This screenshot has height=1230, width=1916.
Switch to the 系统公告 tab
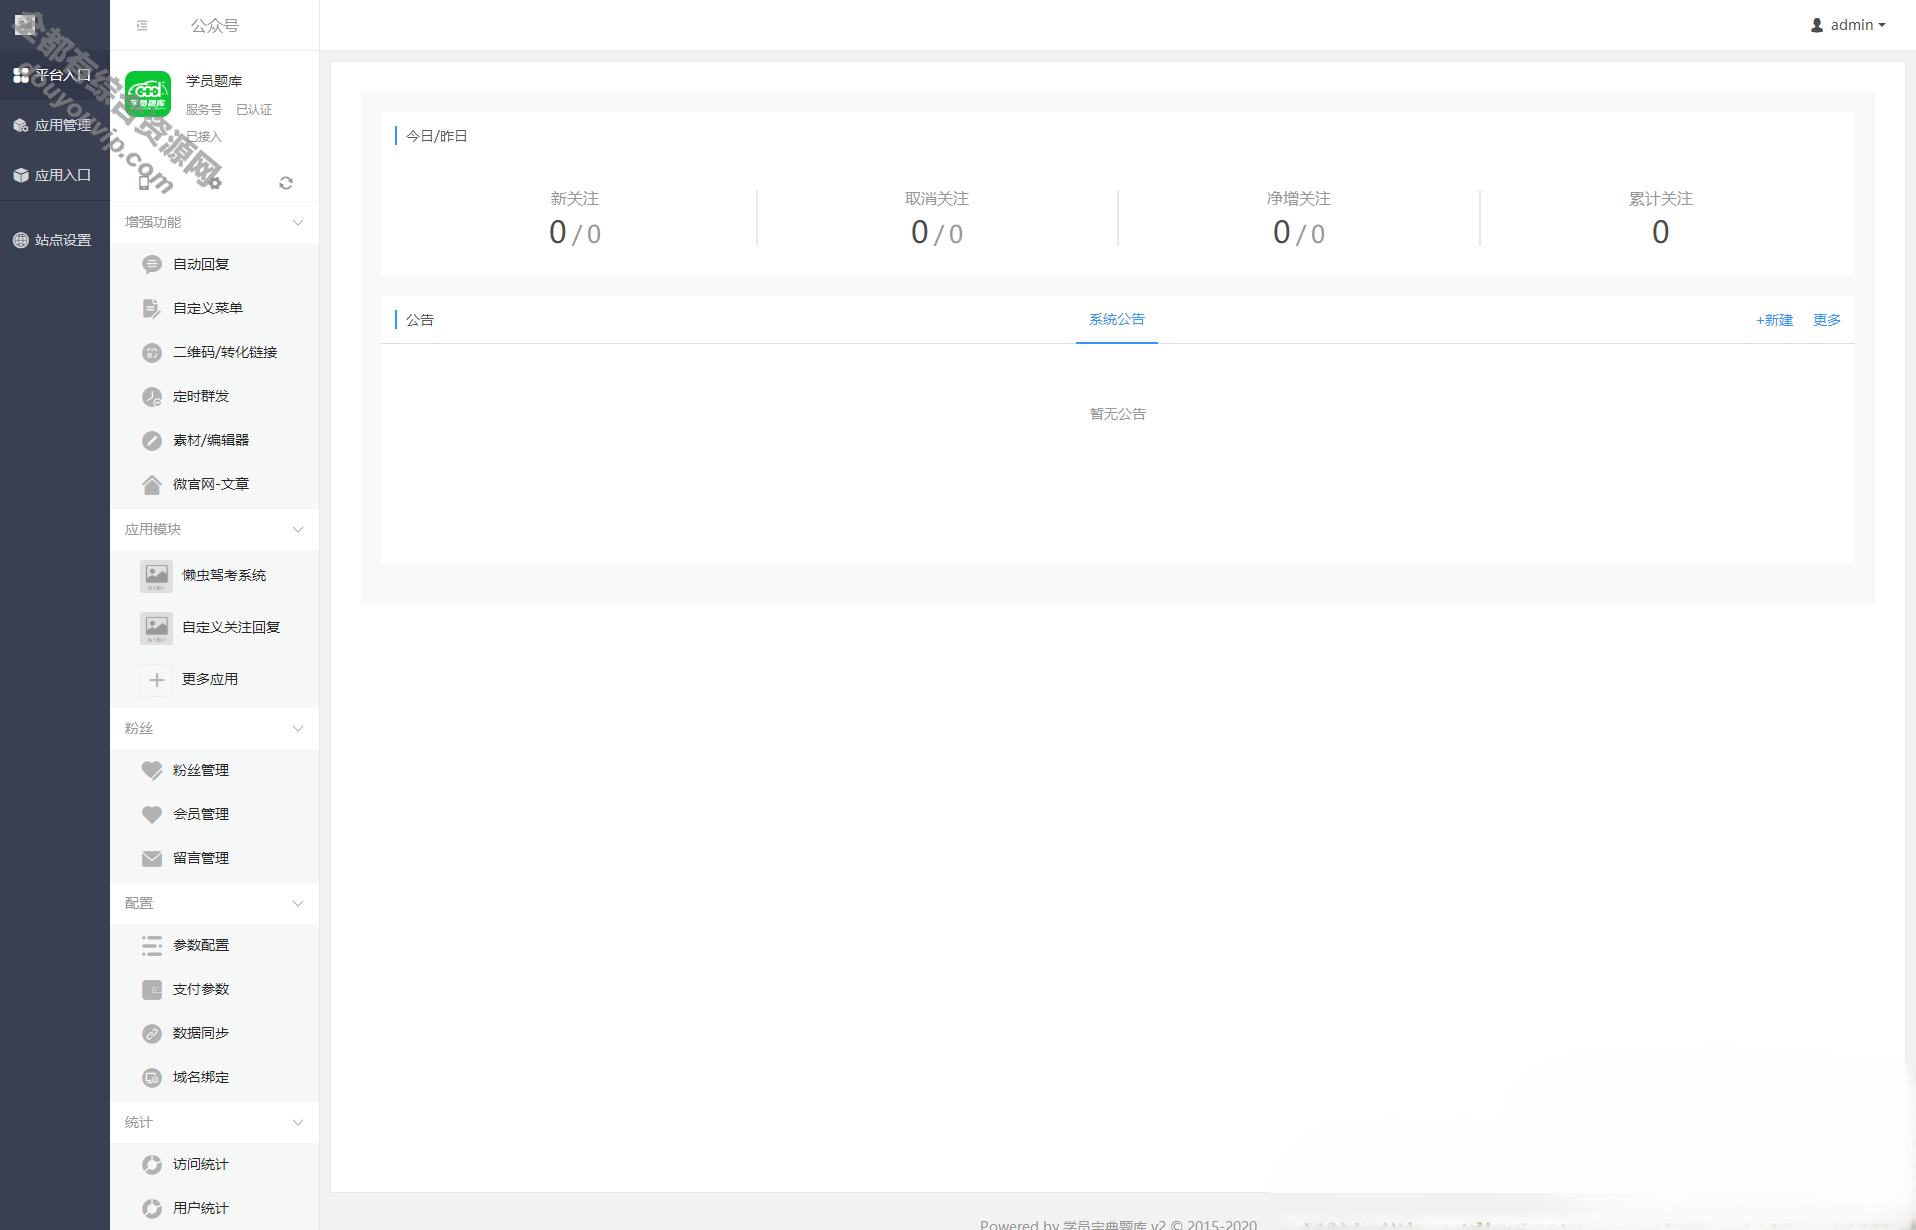tap(1117, 319)
